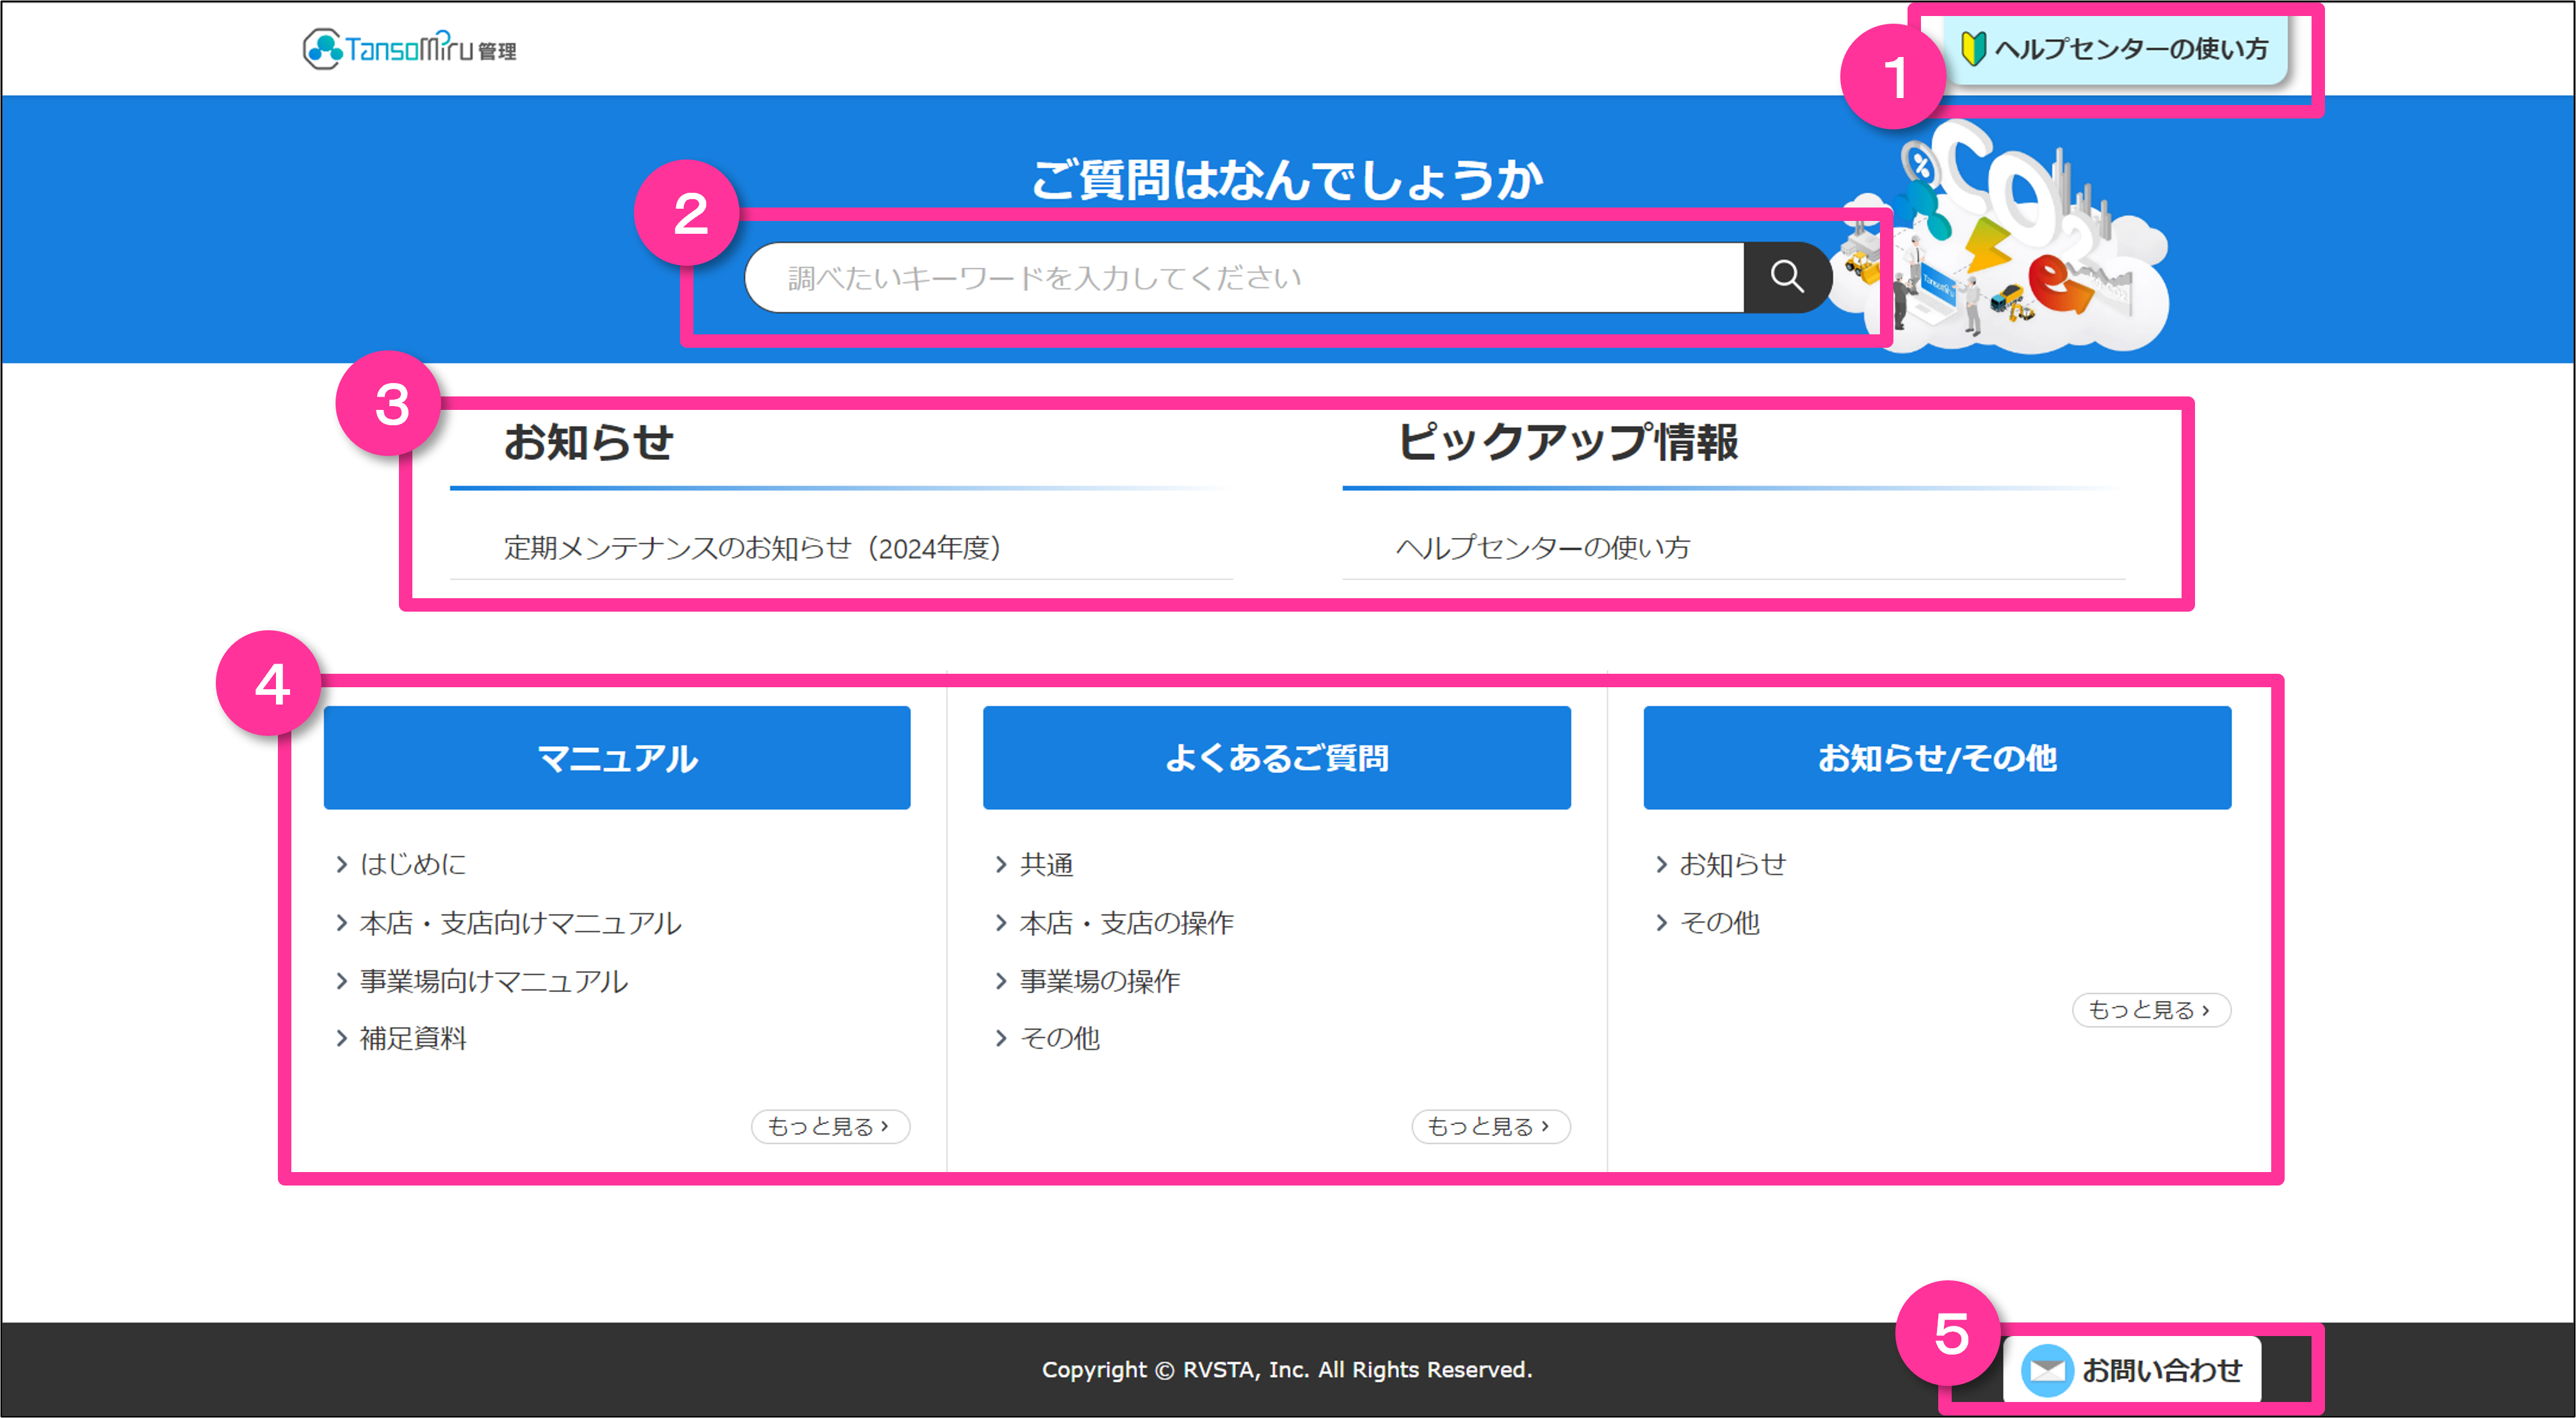Open ヘルプセンターの使い方 header button
This screenshot has width=2576, height=1418.
coord(2117,48)
